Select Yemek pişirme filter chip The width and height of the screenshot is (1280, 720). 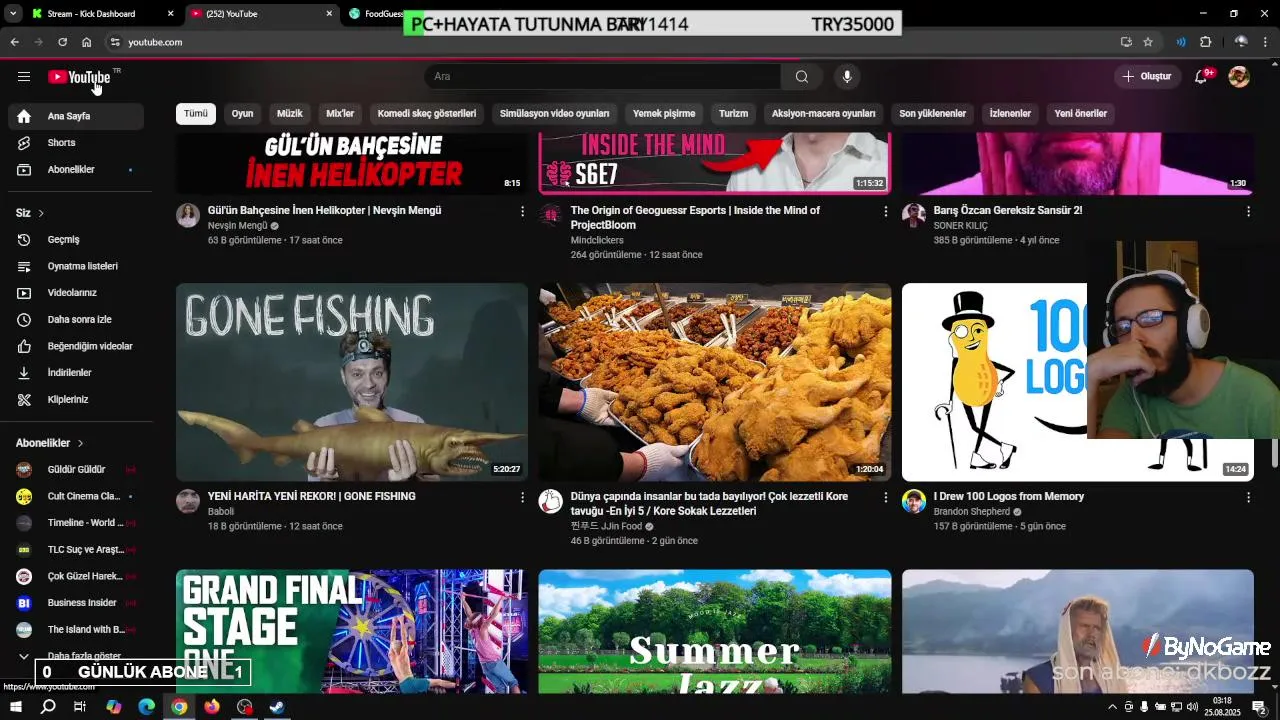tap(664, 113)
